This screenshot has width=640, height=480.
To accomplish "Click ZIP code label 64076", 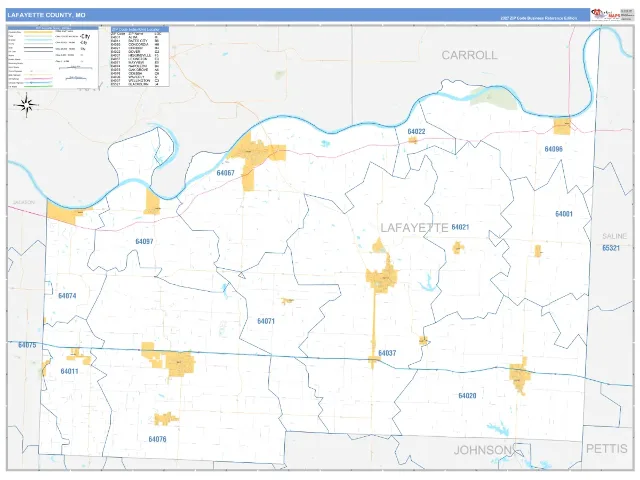I will [x=157, y=439].
